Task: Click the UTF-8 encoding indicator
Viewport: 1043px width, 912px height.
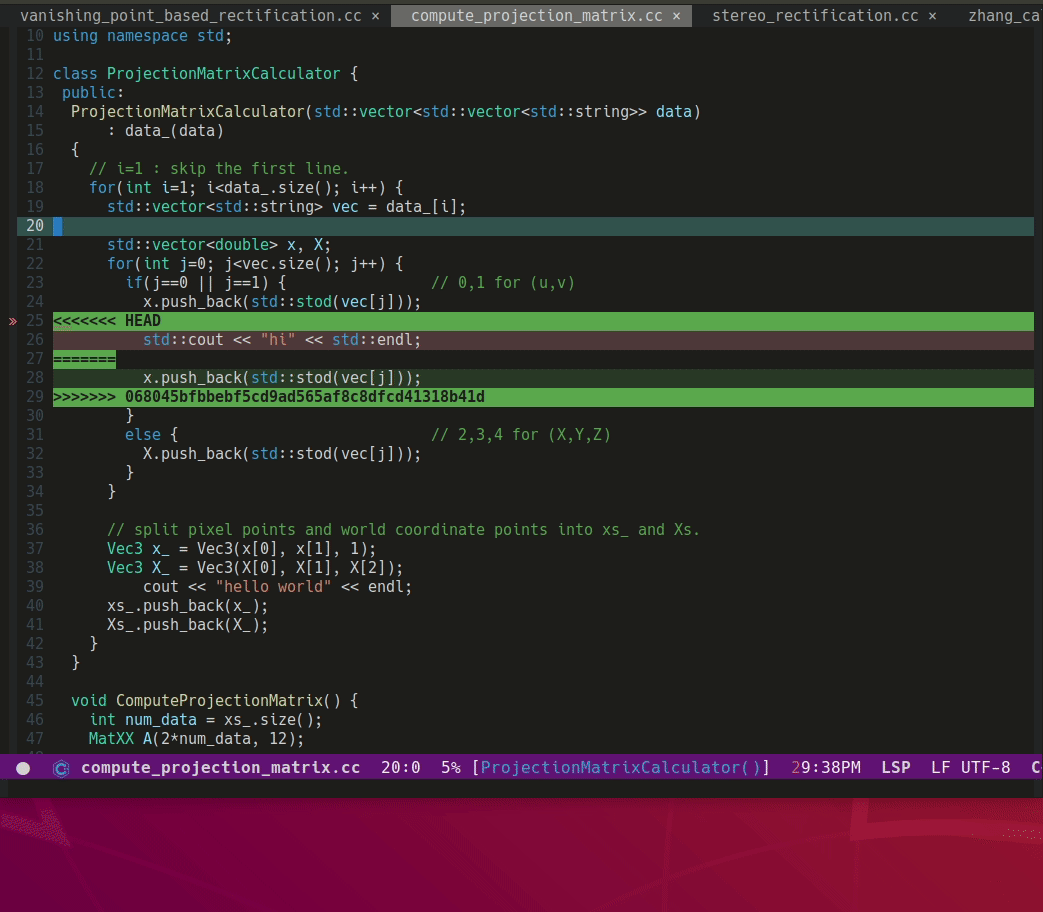Action: click(x=985, y=768)
